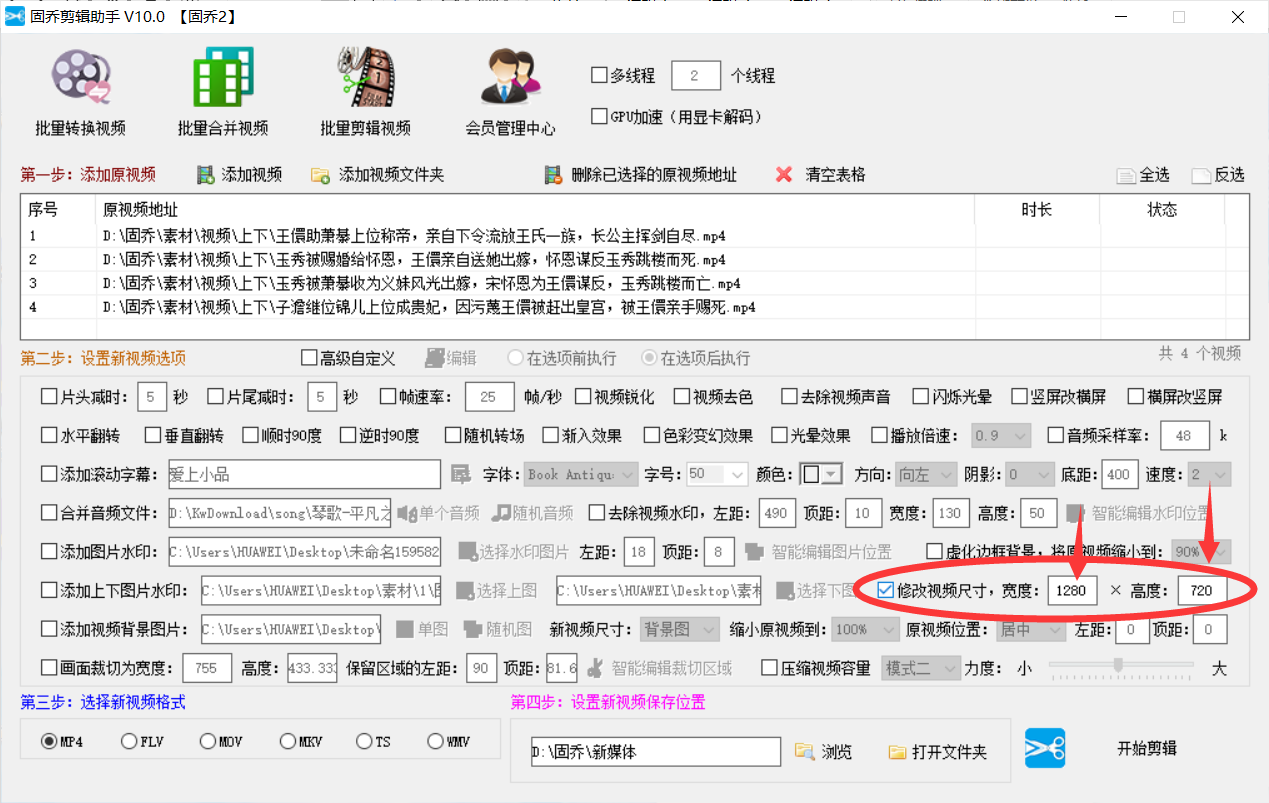Open the 批量合并视频 batch merge tool
Viewport: 1269px width, 803px height.
pyautogui.click(x=224, y=90)
